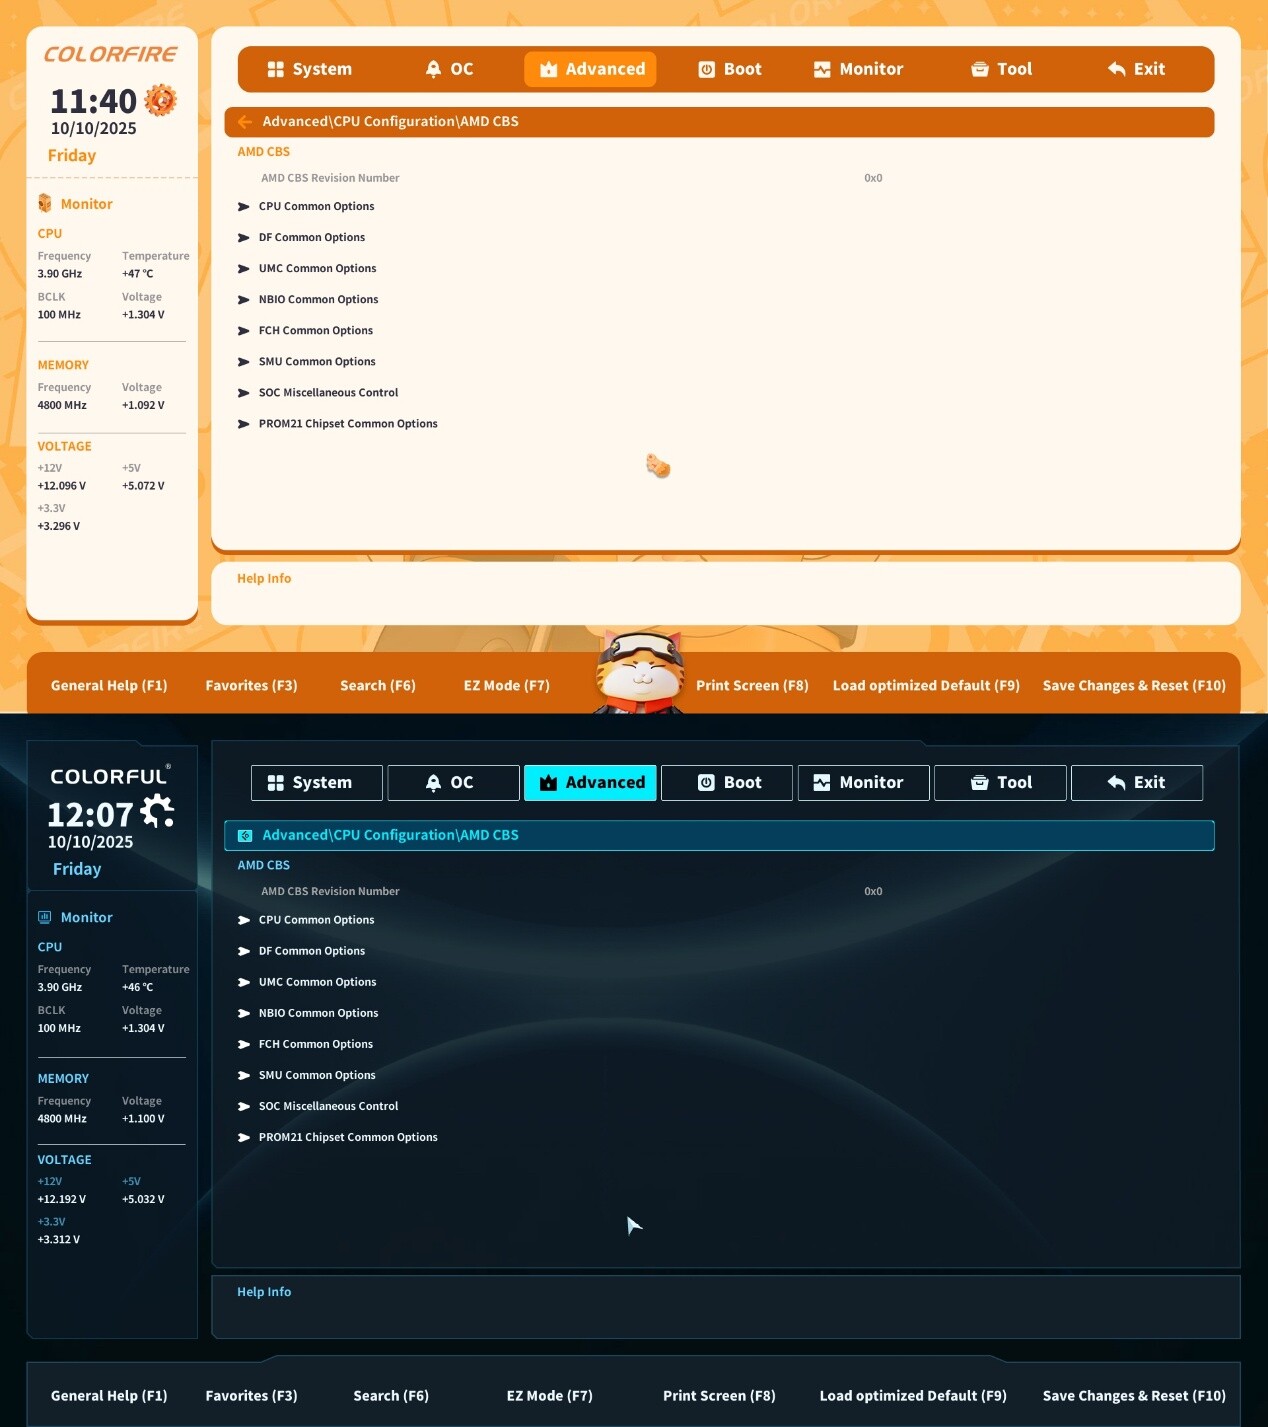Open System tab in dark Colorful BIOS
This screenshot has height=1427, width=1268.
(x=317, y=783)
